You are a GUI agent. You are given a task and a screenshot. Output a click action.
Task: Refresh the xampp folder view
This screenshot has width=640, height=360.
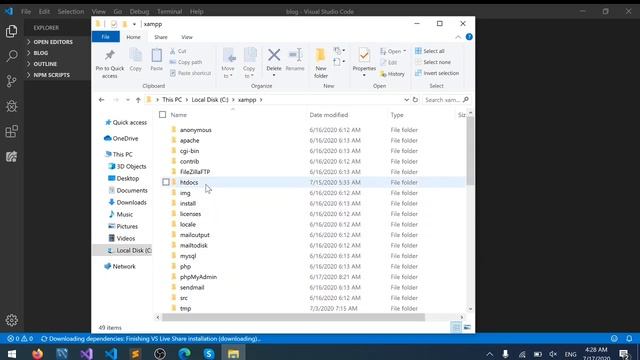point(415,100)
